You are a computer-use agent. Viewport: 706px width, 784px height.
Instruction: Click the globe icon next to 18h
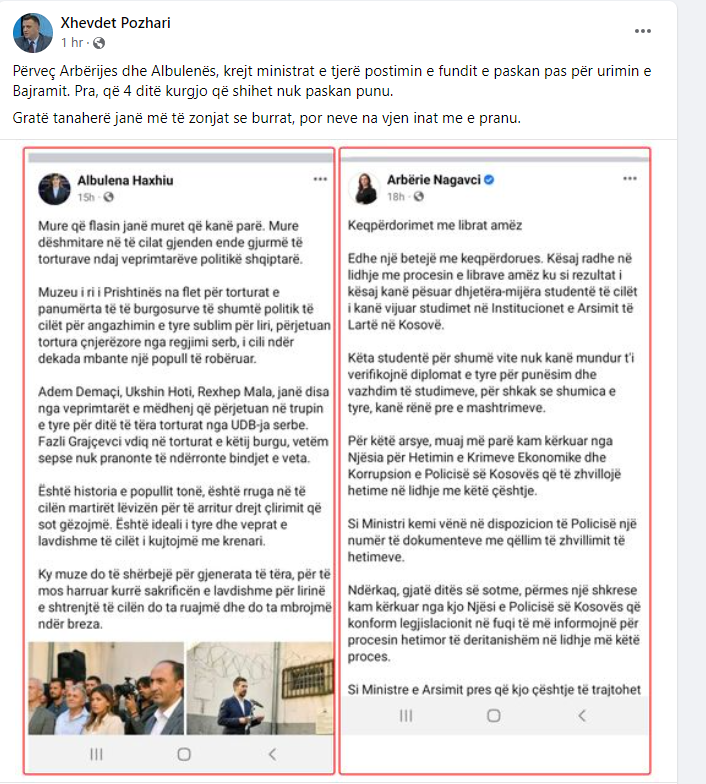[418, 196]
